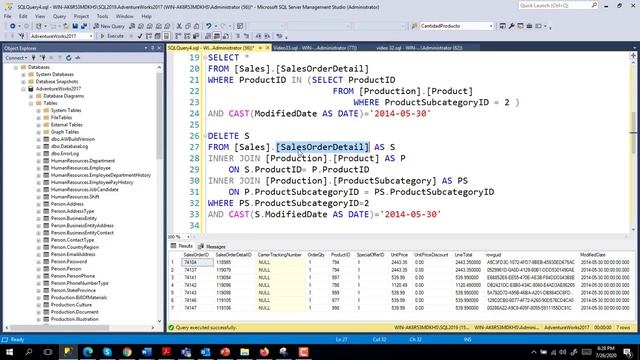This screenshot has height=360, width=640.
Task: Open the Connect dropdown in Object Explorer
Action: [x=16, y=58]
